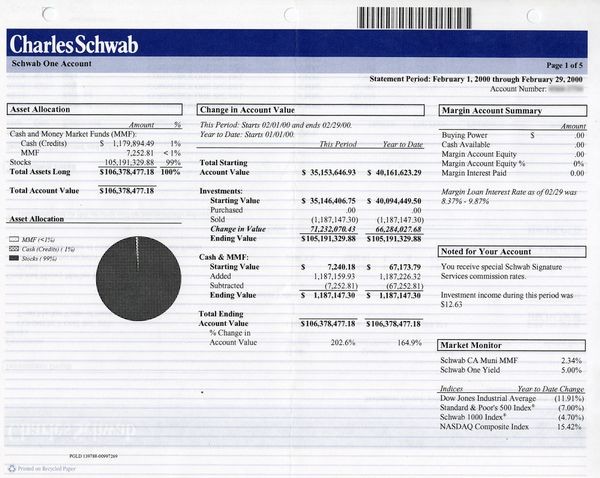Click the "Sold" row label
Screen dimensions: 600x478
pos(217,219)
